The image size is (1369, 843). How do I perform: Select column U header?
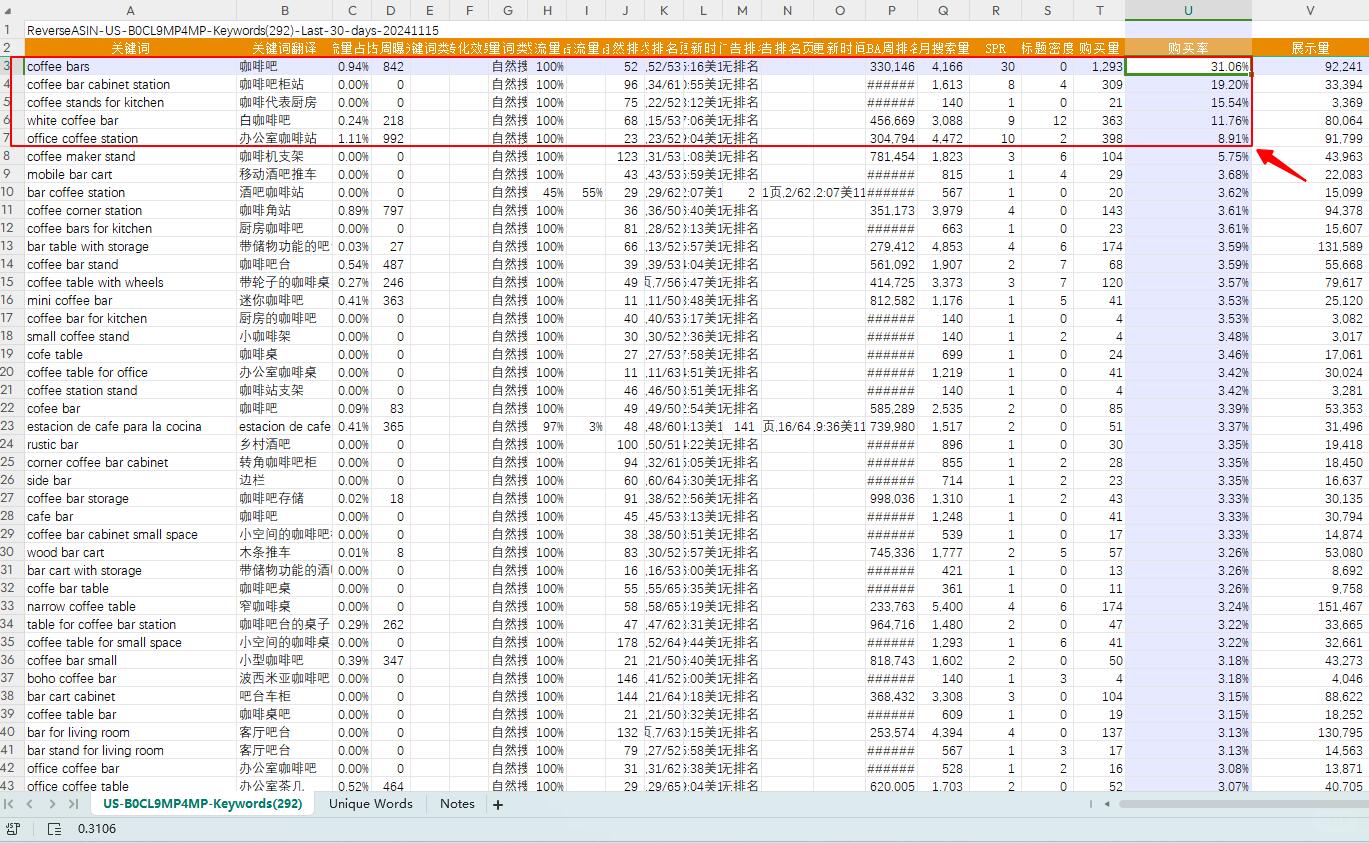[x=1188, y=10]
